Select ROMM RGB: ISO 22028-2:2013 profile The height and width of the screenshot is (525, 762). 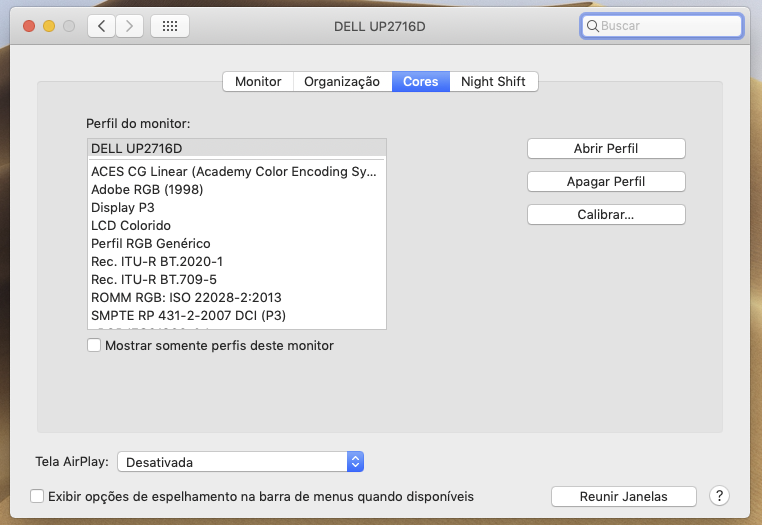[237, 298]
